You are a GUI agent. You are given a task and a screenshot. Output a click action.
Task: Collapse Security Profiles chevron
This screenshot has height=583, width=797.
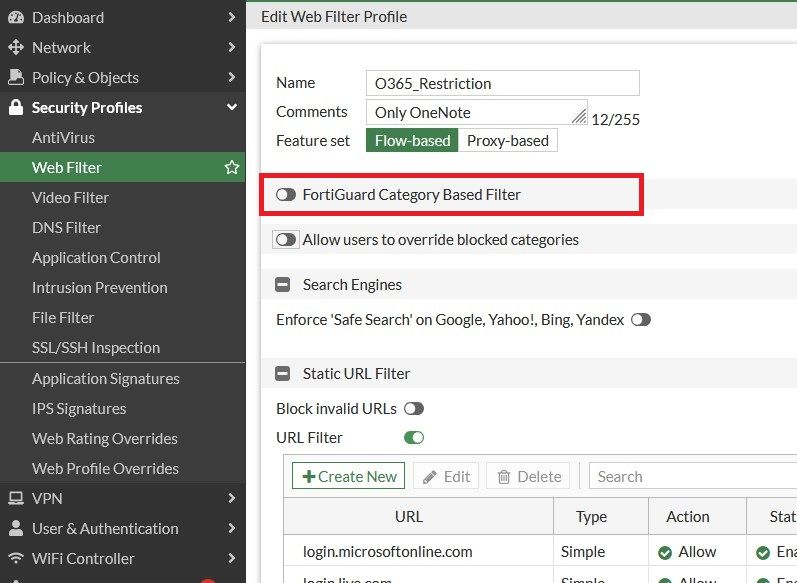[232, 107]
